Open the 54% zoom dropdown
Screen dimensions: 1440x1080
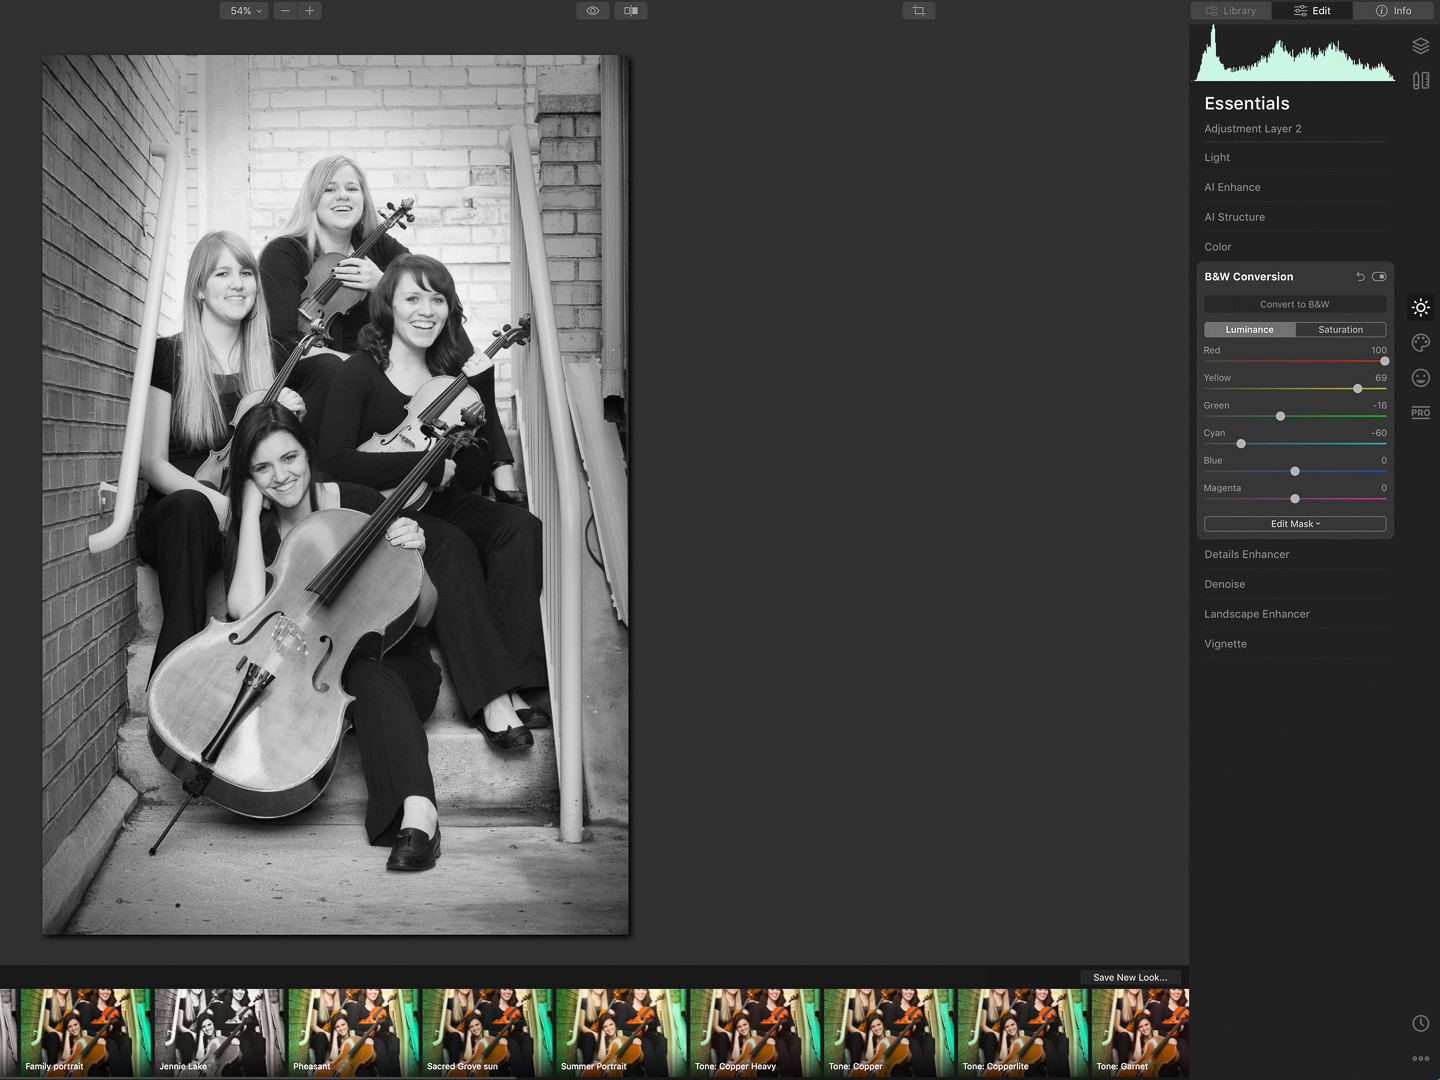pos(245,11)
